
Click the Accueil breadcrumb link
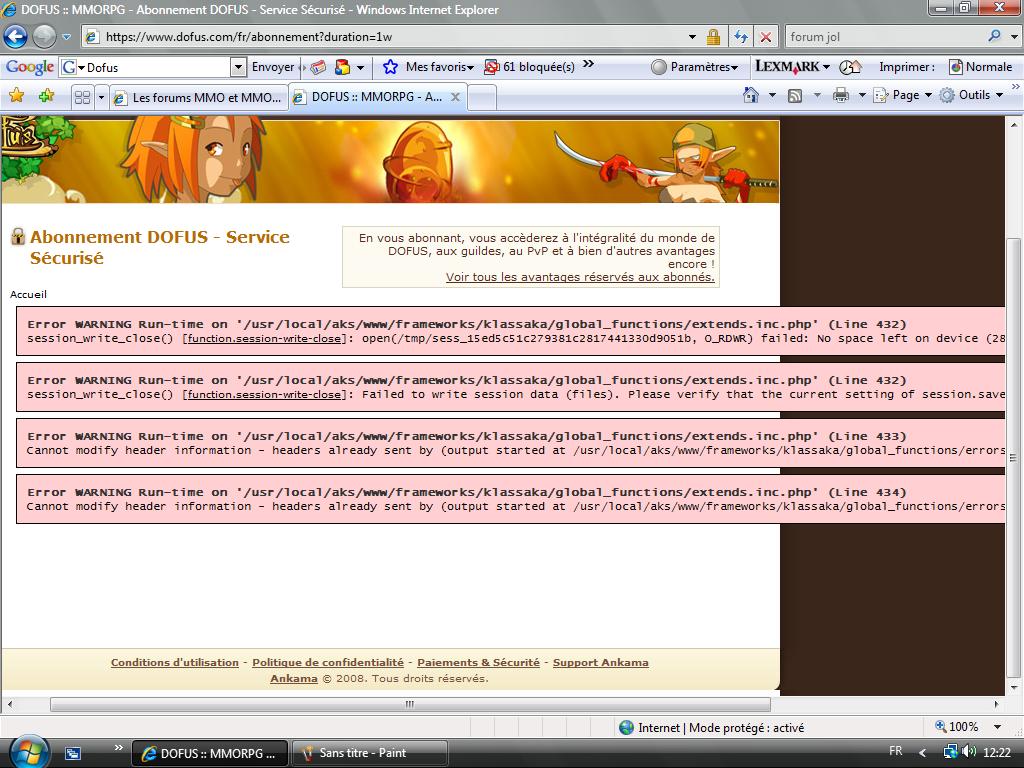point(28,295)
